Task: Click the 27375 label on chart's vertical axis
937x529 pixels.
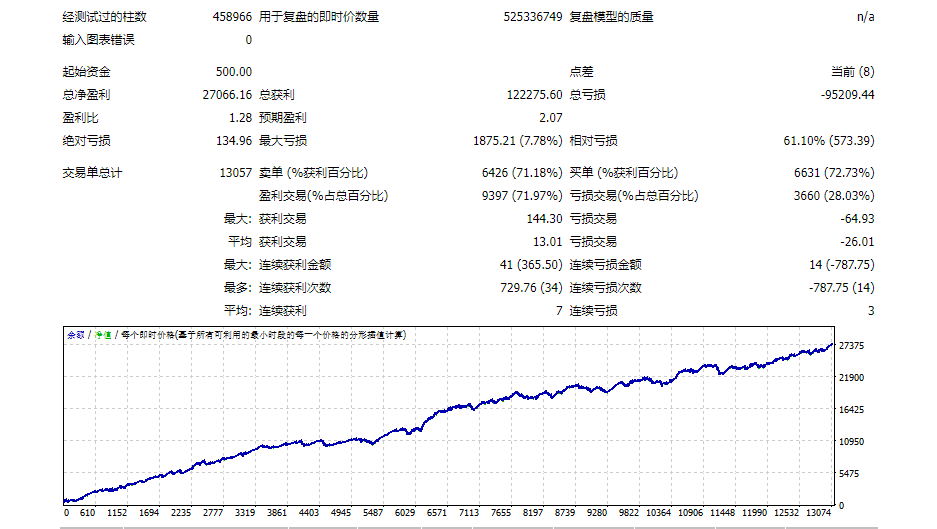Action: pos(851,345)
